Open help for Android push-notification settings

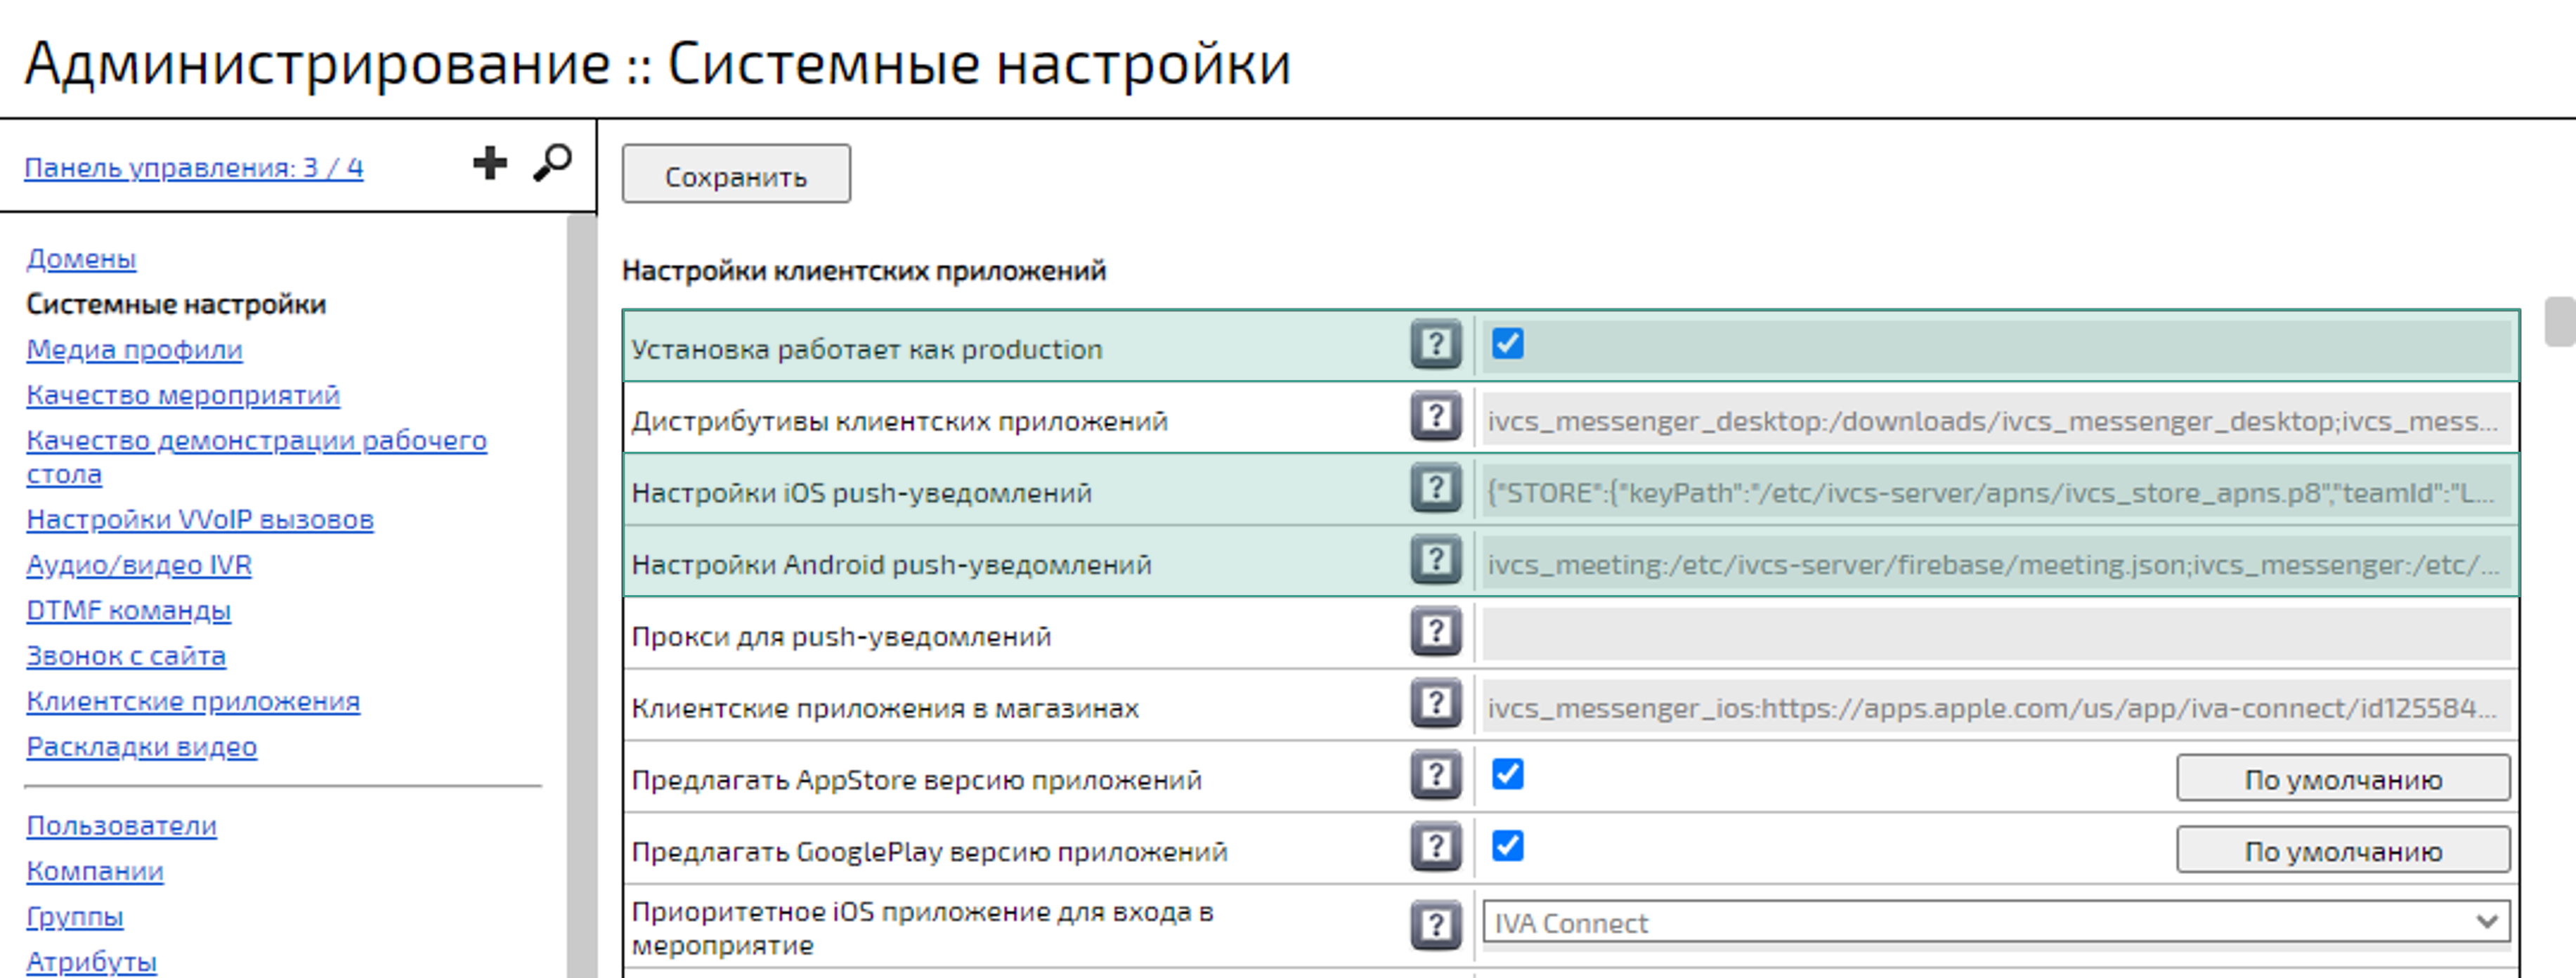[1436, 562]
